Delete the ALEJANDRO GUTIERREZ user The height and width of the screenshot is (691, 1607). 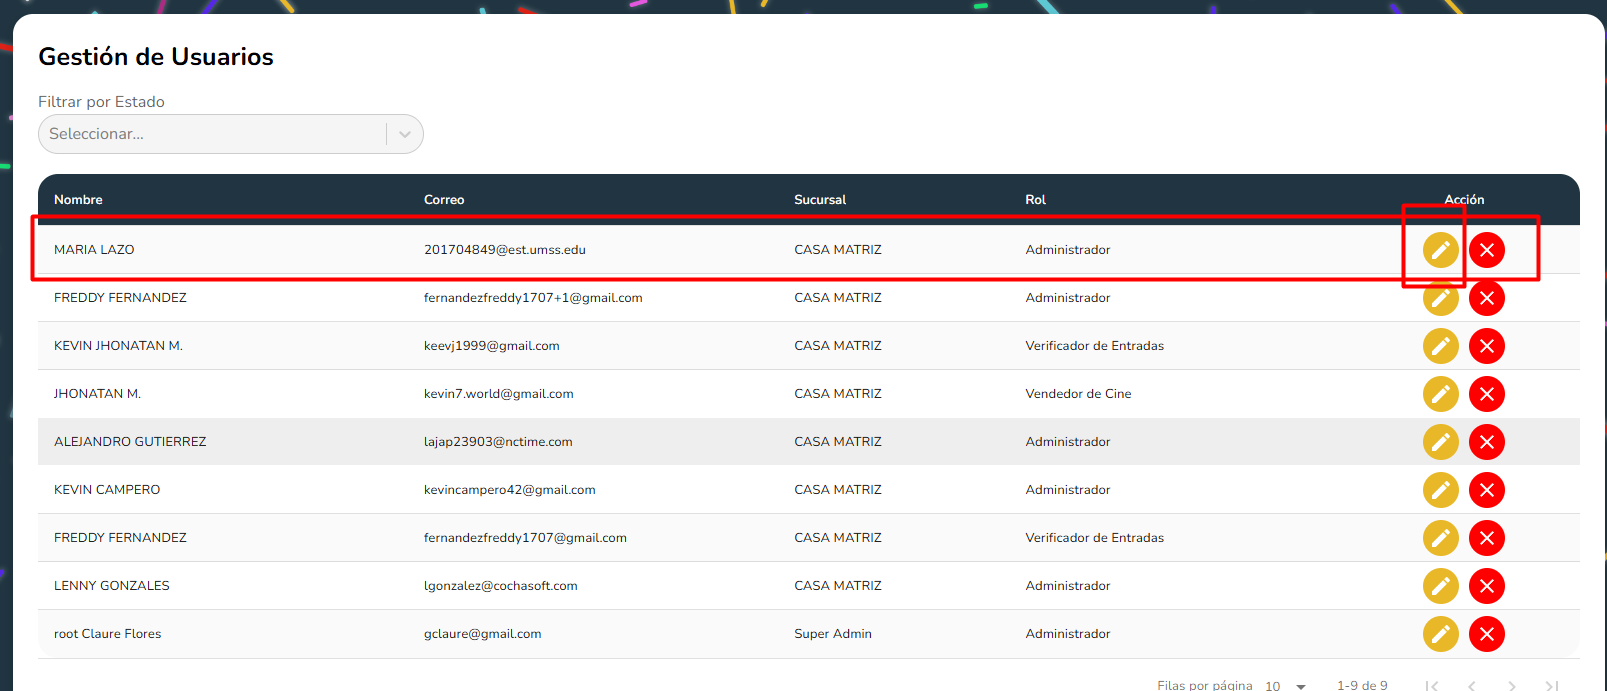coord(1486,442)
